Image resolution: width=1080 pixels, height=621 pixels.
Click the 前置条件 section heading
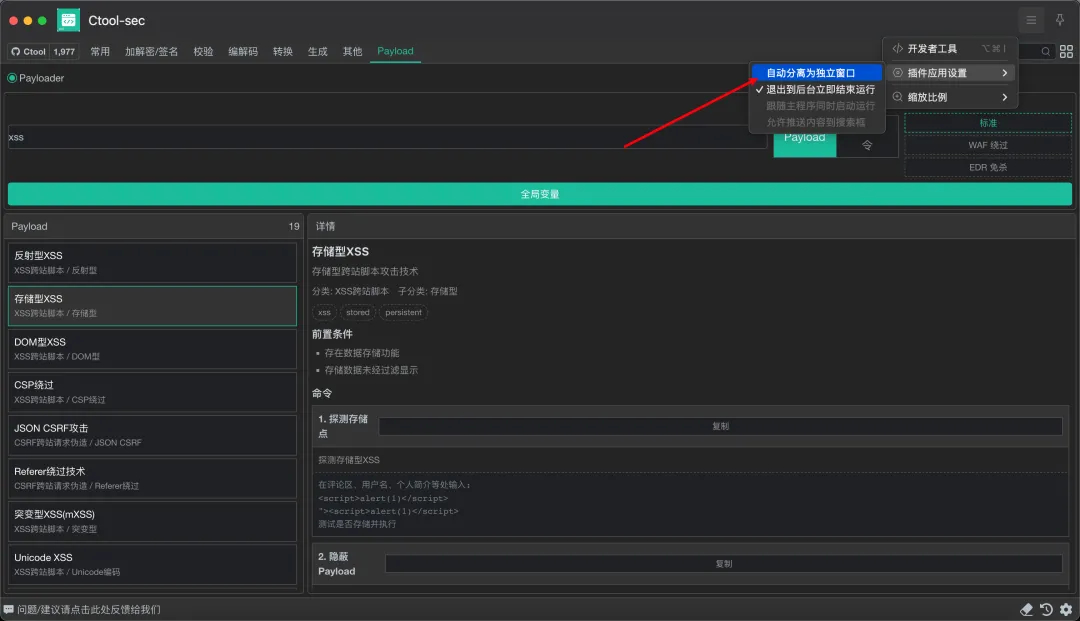332,334
